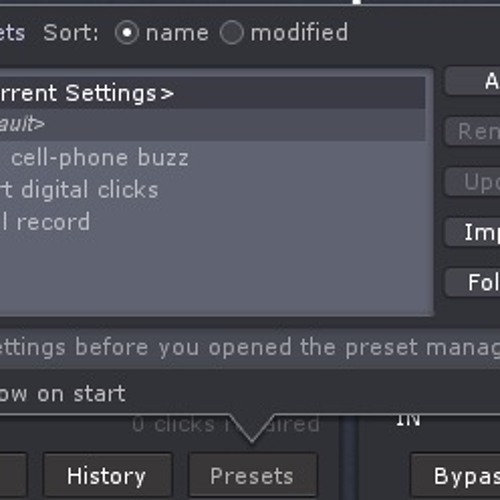Select the italic default preset entry
The height and width of the screenshot is (500, 500).
213,125
